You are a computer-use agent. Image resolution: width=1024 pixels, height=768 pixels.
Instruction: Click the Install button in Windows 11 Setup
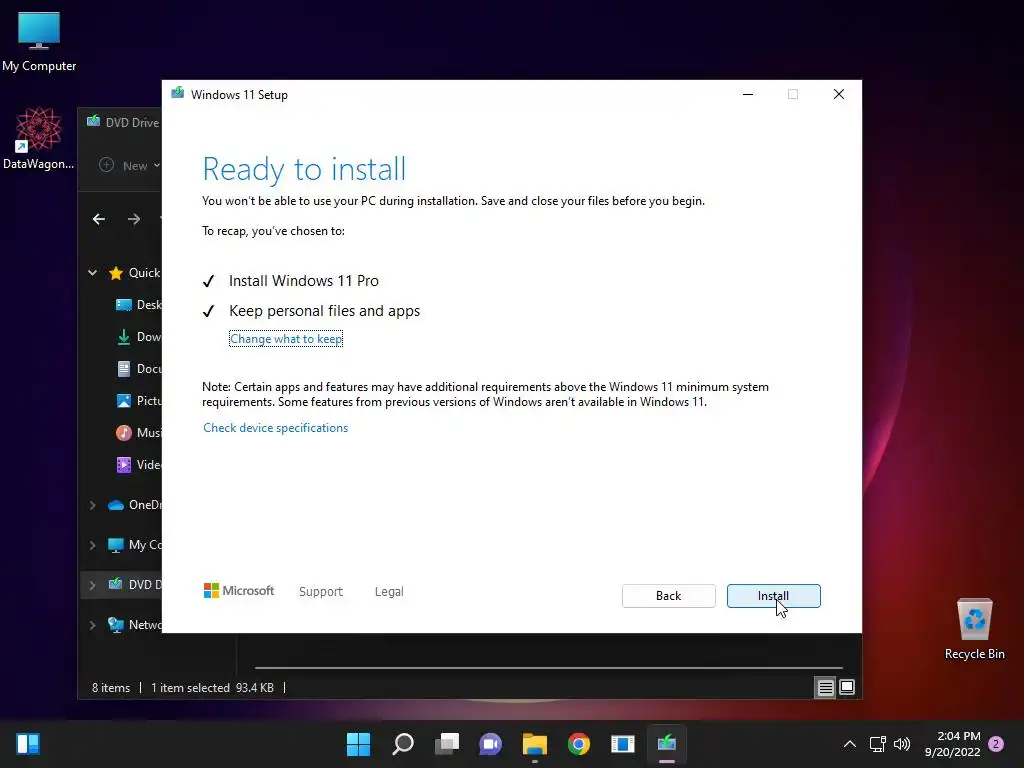(x=773, y=596)
